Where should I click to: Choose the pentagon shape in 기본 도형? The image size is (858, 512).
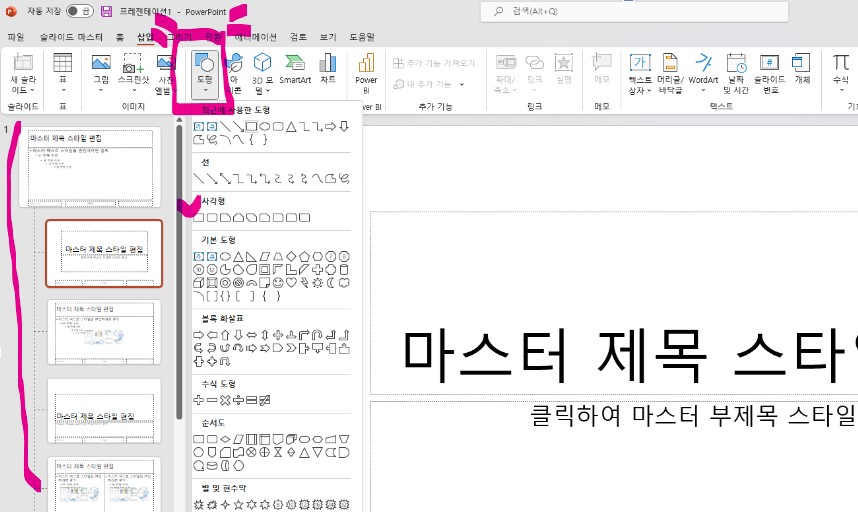(304, 257)
